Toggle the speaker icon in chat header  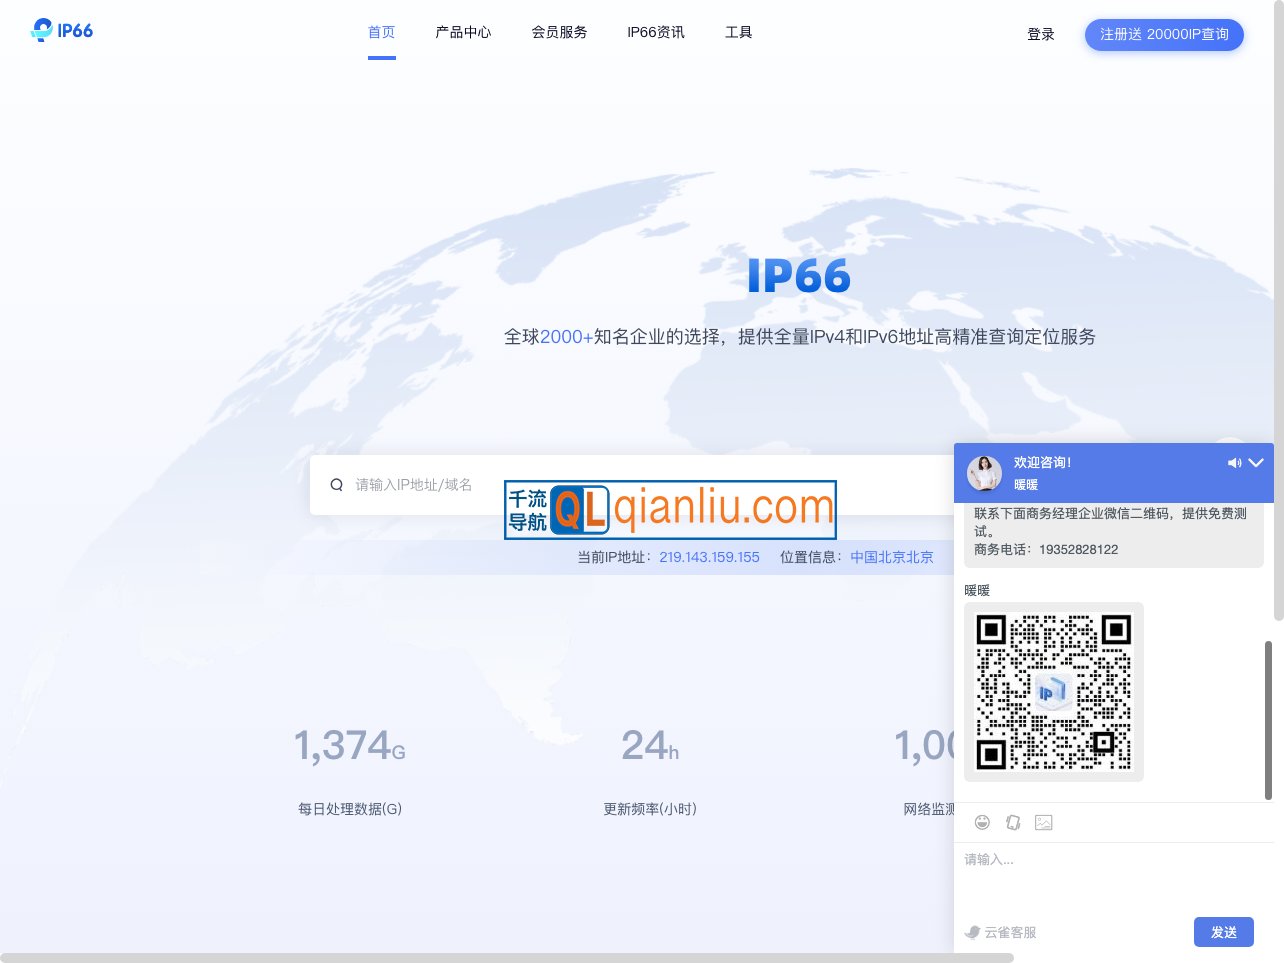point(1235,463)
